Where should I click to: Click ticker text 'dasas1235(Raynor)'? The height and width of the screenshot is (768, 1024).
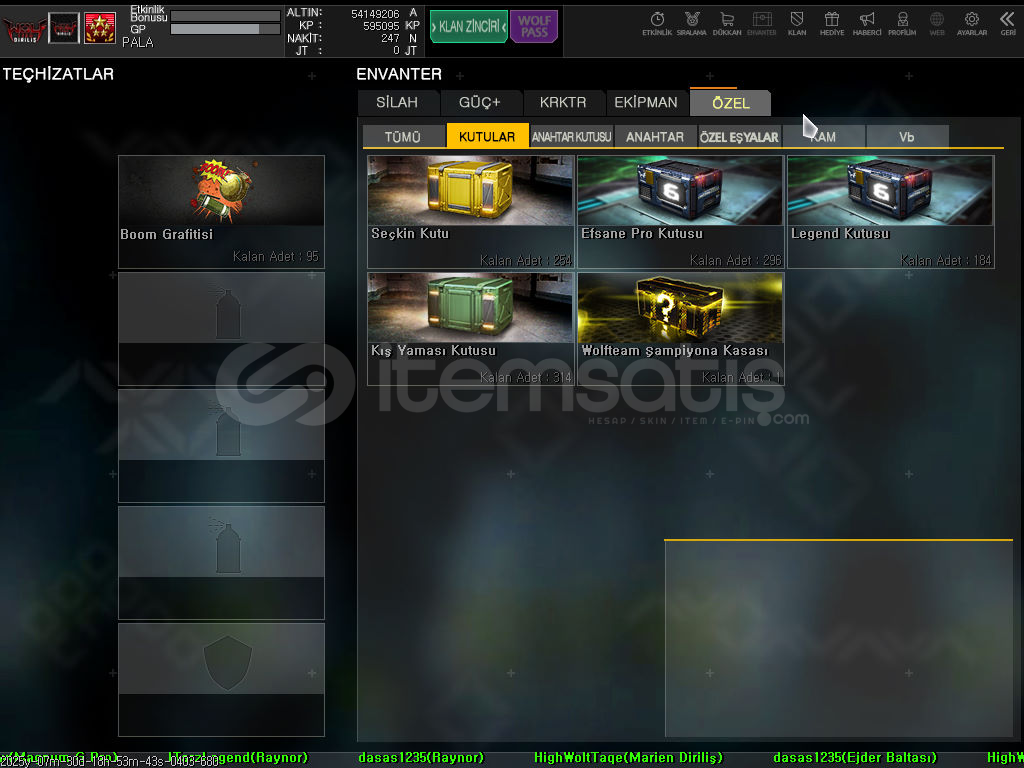(x=421, y=758)
